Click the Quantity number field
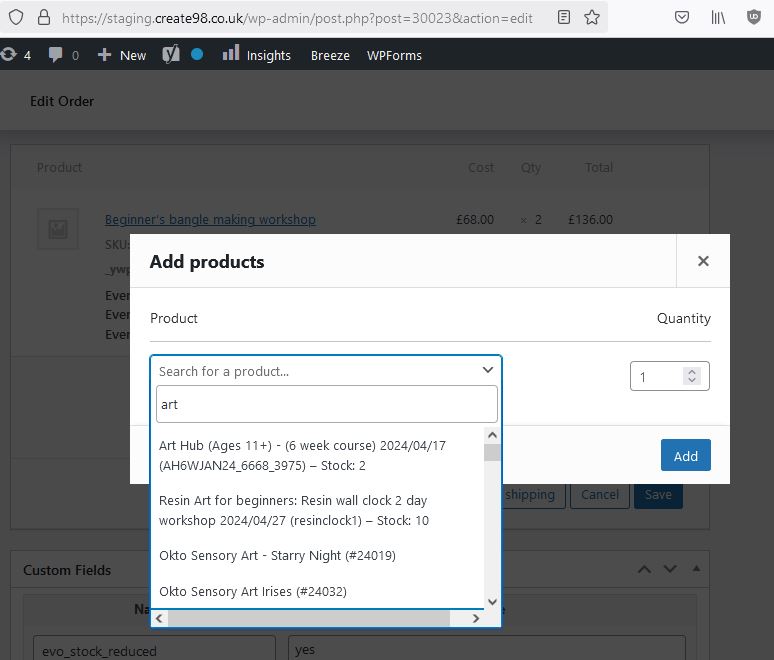774x660 pixels. [x=670, y=376]
